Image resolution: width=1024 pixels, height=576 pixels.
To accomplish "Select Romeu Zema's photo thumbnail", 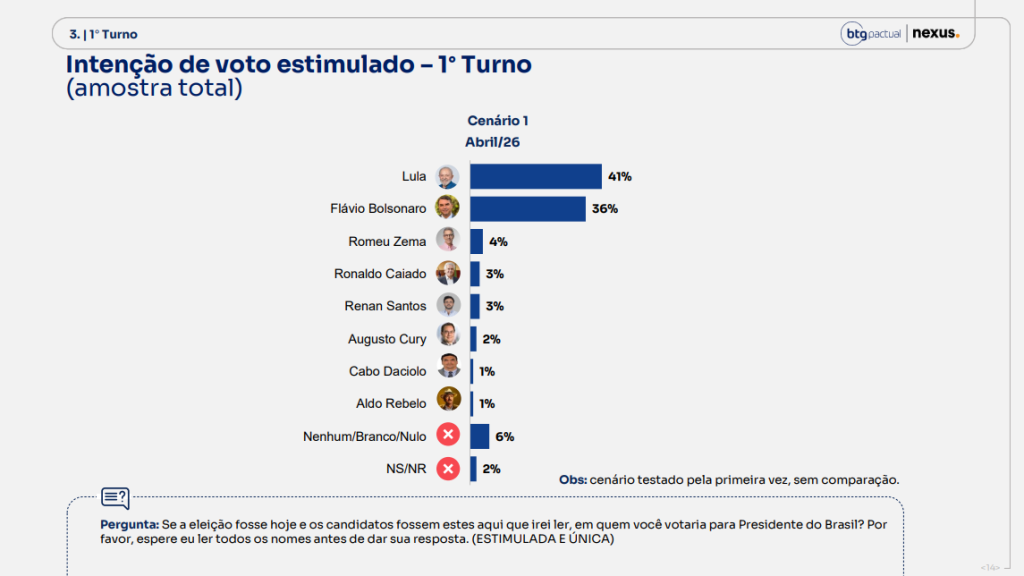I will coord(448,241).
